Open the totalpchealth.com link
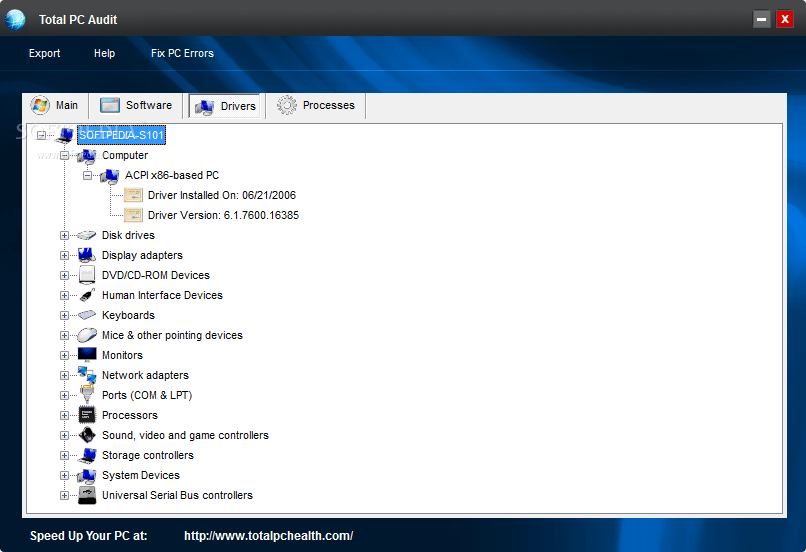Image resolution: width=806 pixels, height=552 pixels. coord(268,536)
